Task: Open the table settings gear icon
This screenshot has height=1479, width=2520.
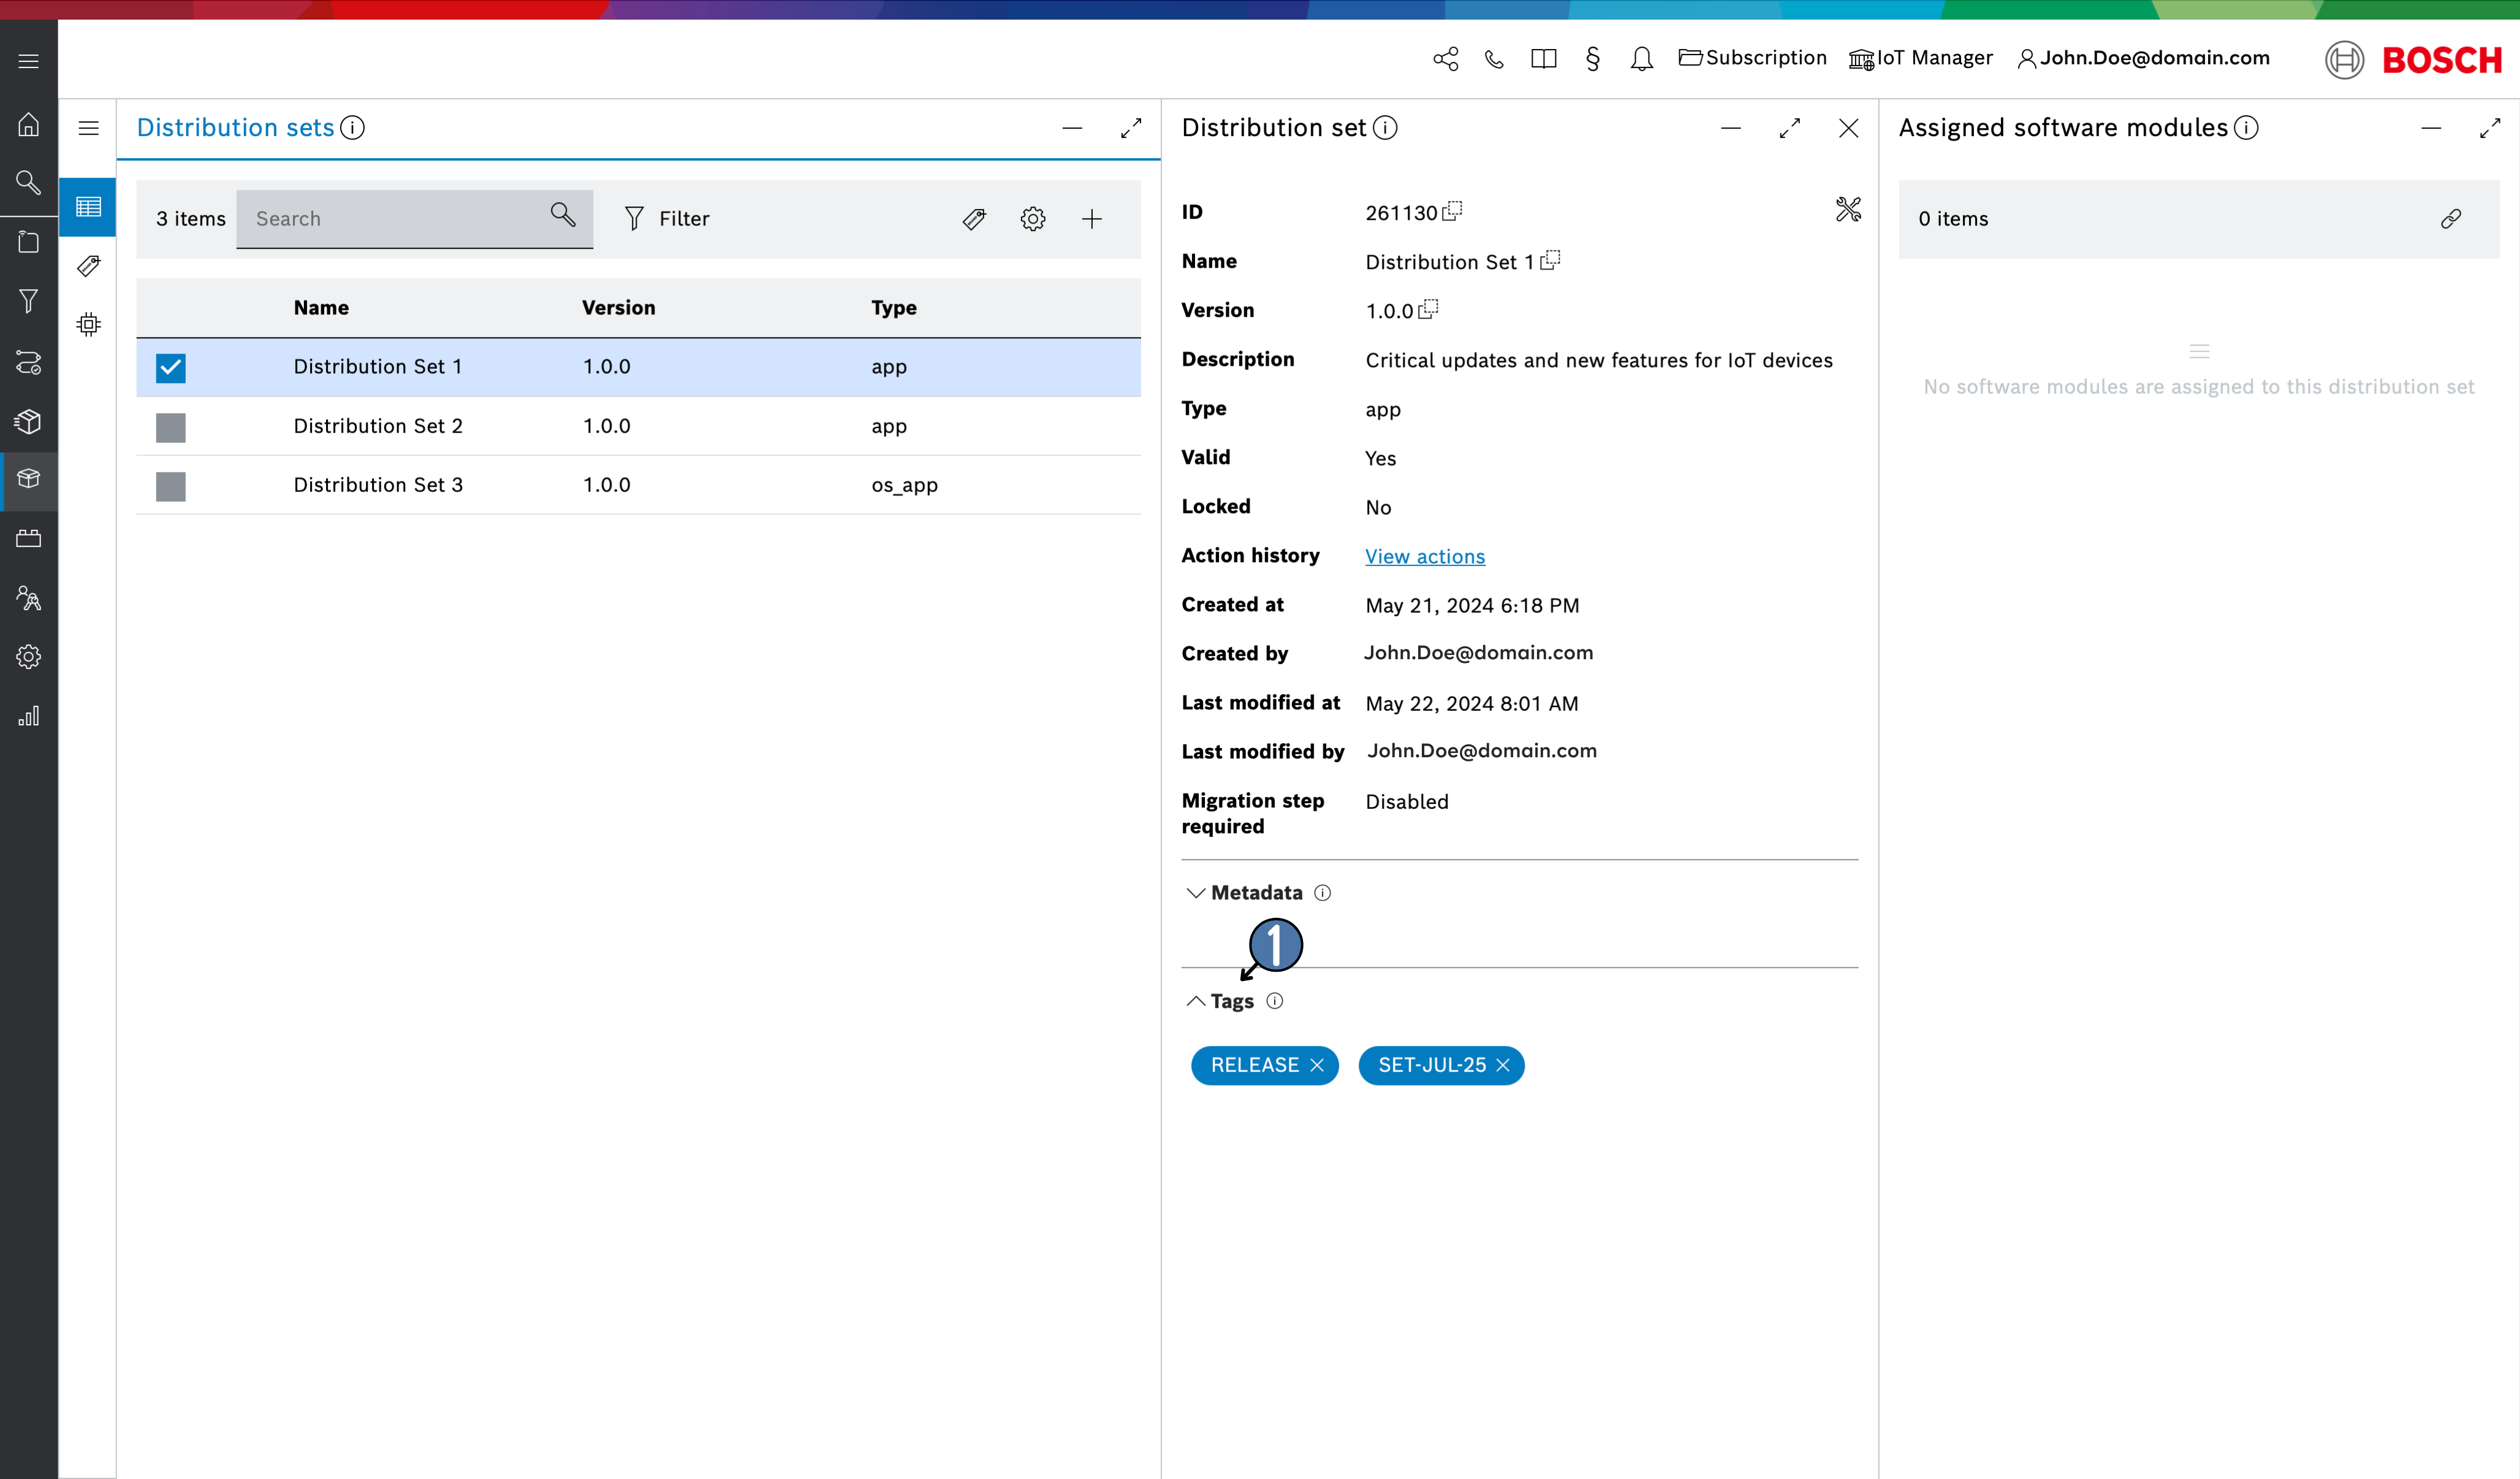Action: (1032, 219)
